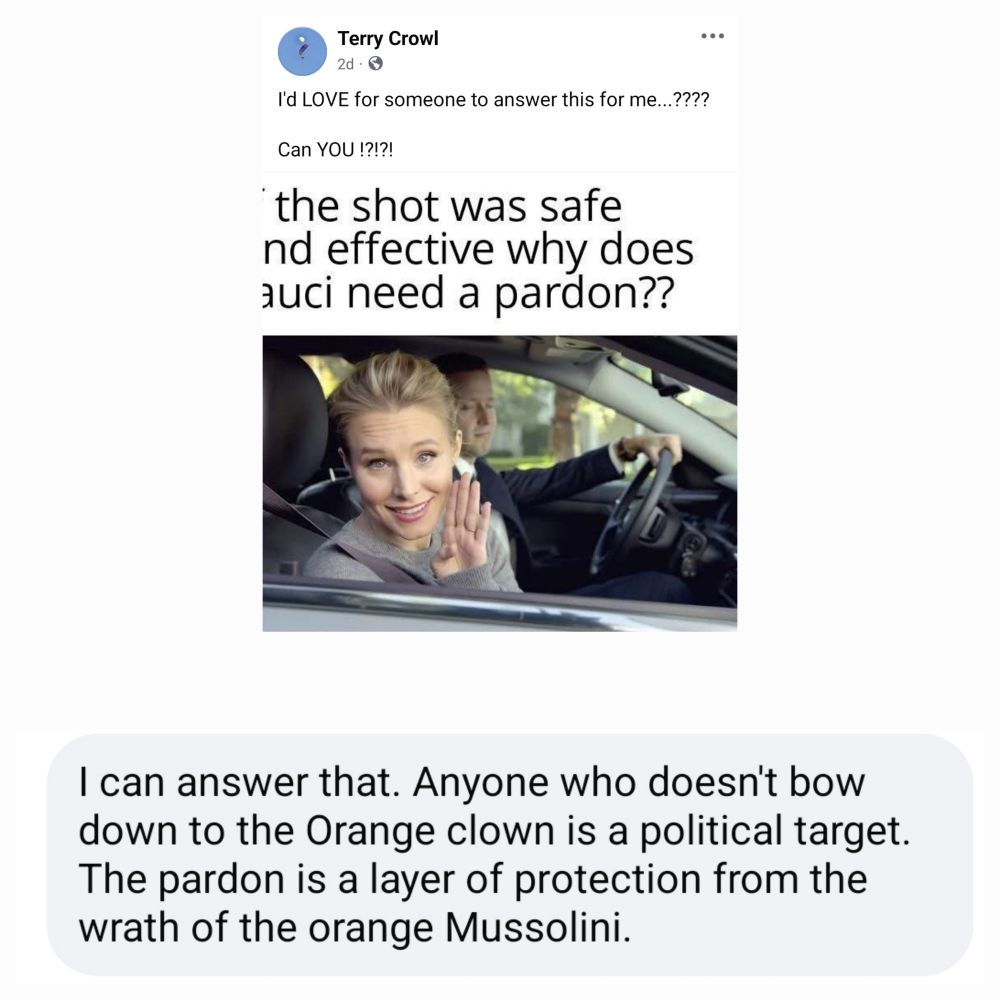Open the three-dot post options menu
The height and width of the screenshot is (1000, 1000).
click(x=712, y=36)
